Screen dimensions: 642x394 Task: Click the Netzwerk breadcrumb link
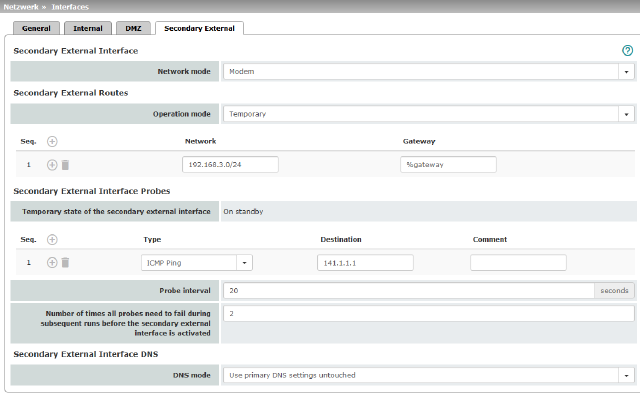tap(21, 7)
